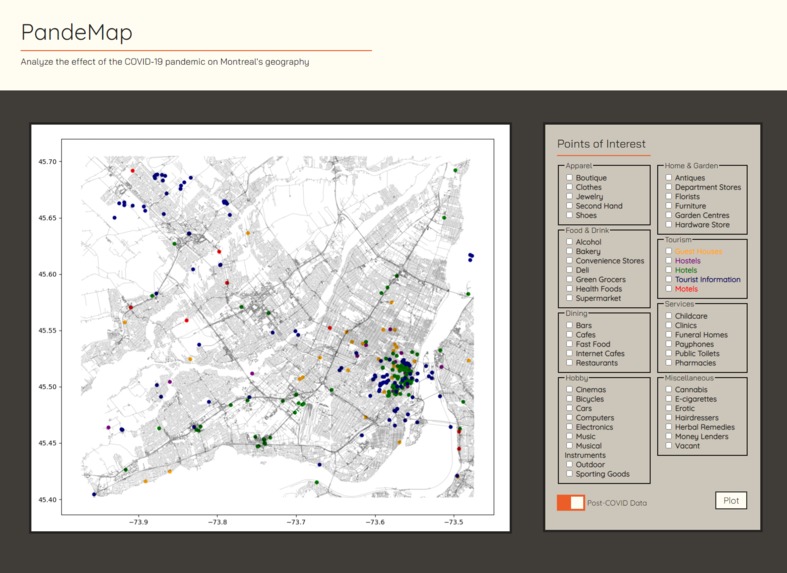
Task: Enable the Internet Cafes checkbox
Action: tap(569, 353)
